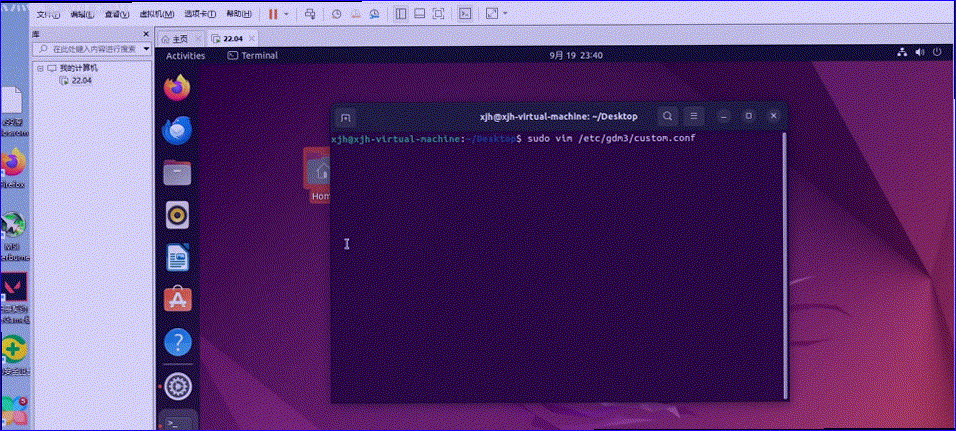The width and height of the screenshot is (956, 431).
Task: Open the 文件(F) menu
Action: [48, 14]
